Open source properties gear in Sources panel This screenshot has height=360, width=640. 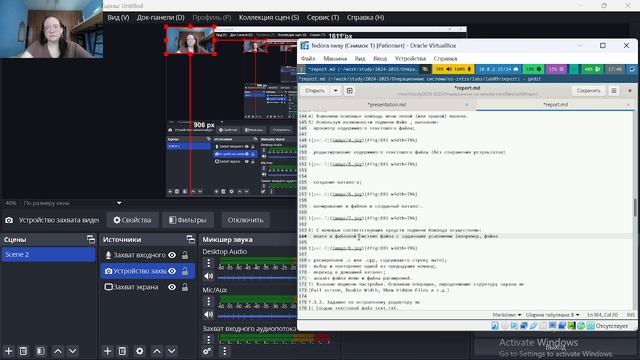(x=140, y=351)
